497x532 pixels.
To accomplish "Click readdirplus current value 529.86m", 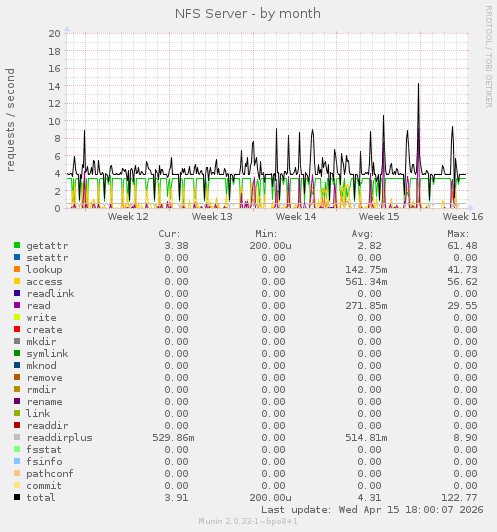I will 173,438.
